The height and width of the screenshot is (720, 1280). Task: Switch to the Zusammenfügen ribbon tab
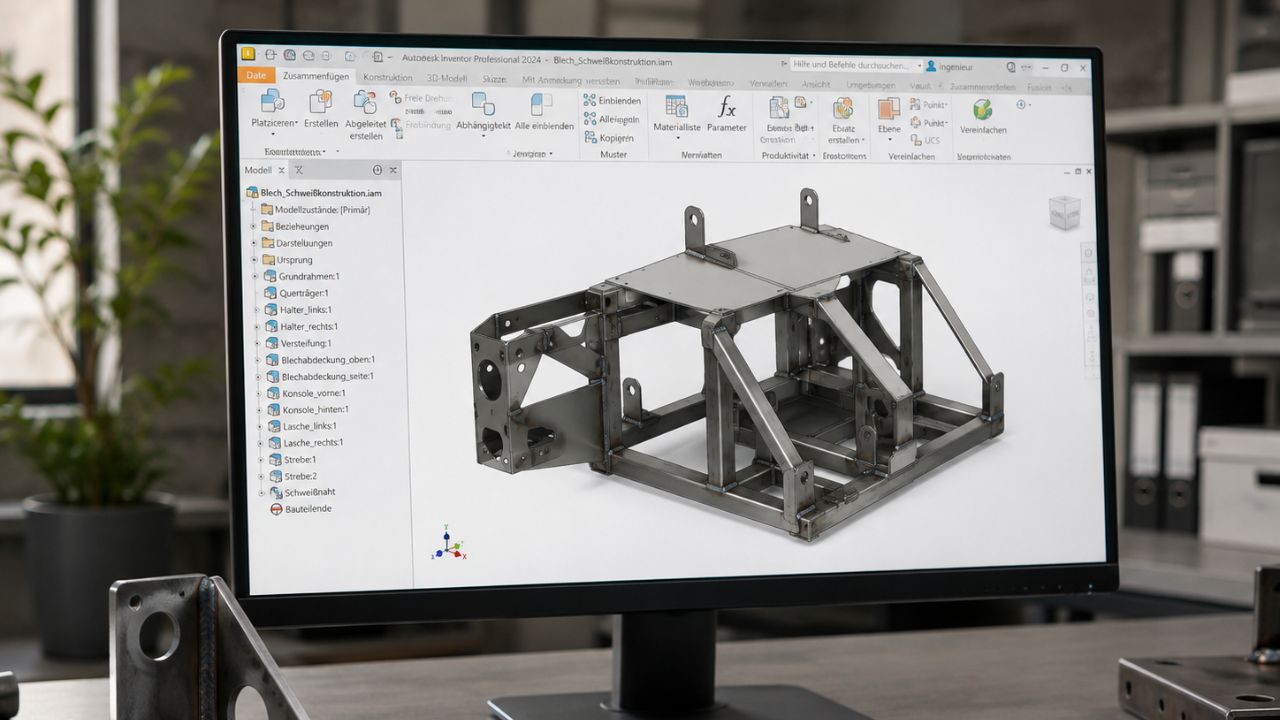click(x=315, y=76)
